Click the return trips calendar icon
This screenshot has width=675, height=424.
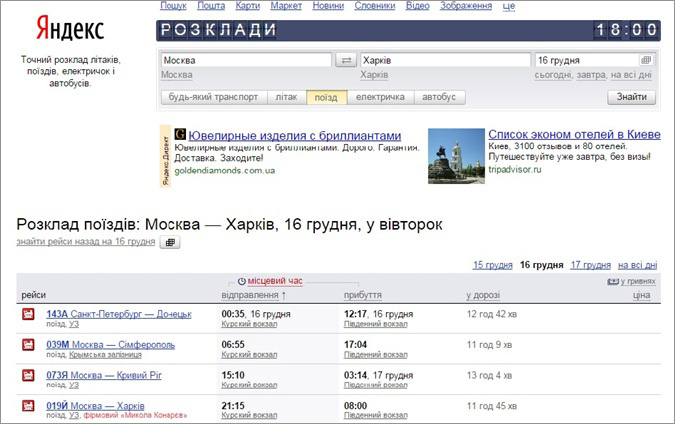pyautogui.click(x=169, y=242)
